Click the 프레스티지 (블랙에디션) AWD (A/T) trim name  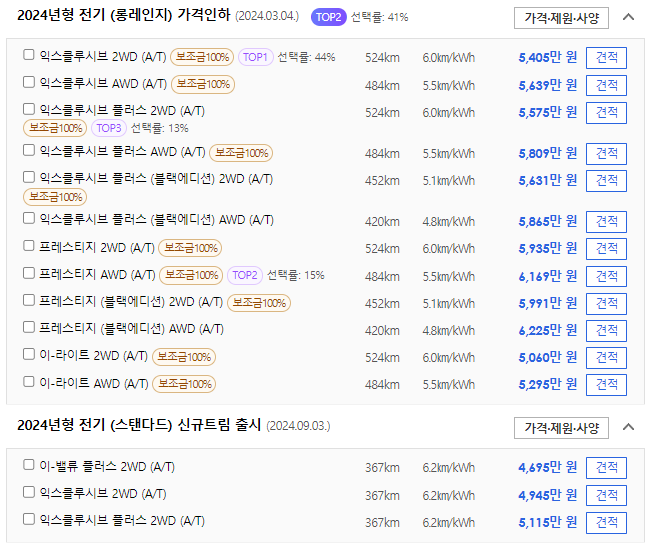[x=131, y=329]
